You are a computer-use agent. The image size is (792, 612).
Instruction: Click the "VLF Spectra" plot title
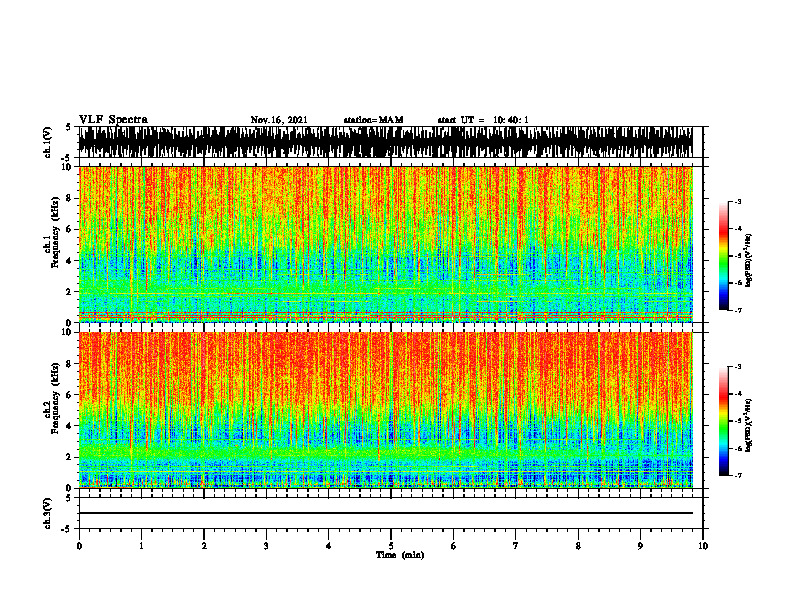(113, 120)
